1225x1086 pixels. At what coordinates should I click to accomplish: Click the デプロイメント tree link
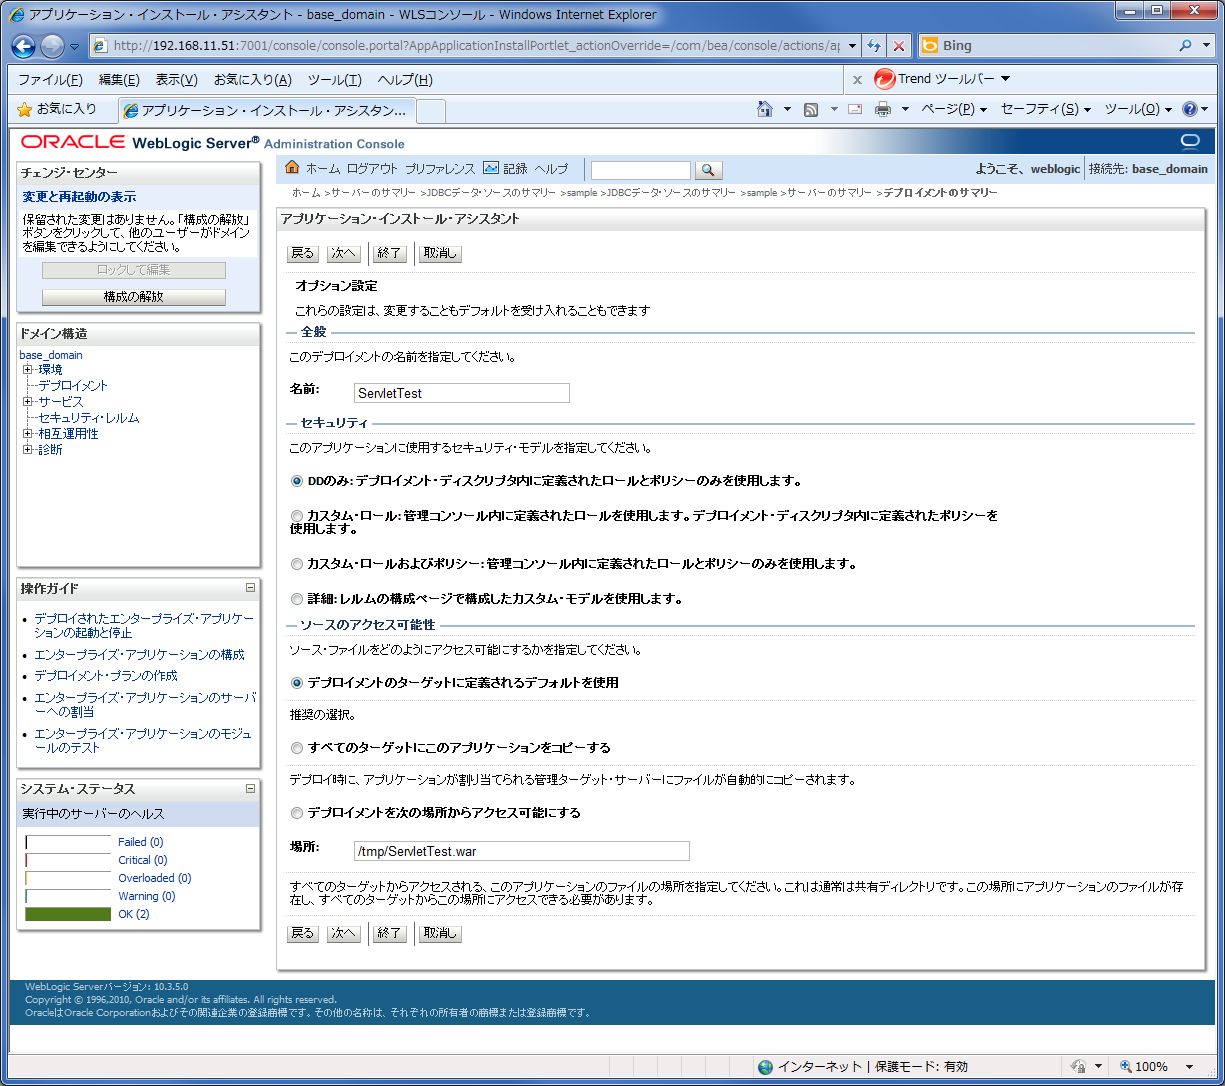click(x=73, y=386)
